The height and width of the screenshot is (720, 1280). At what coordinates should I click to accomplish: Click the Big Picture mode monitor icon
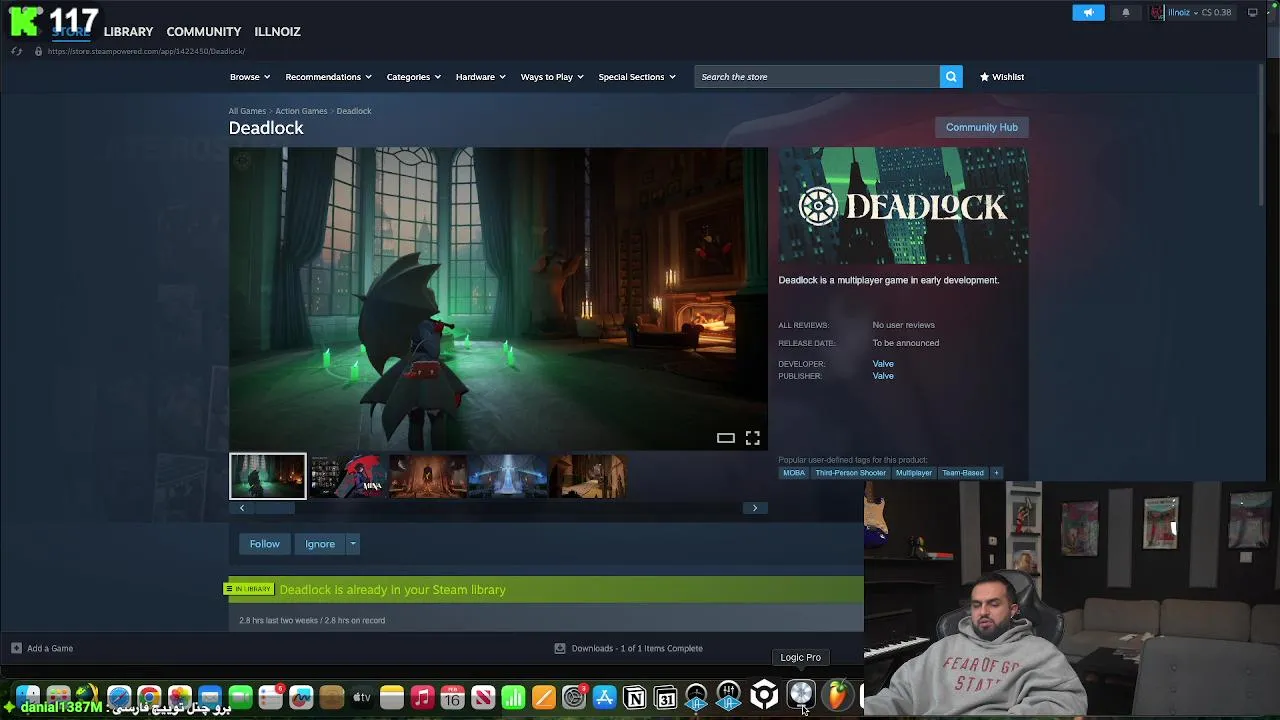(x=1253, y=13)
